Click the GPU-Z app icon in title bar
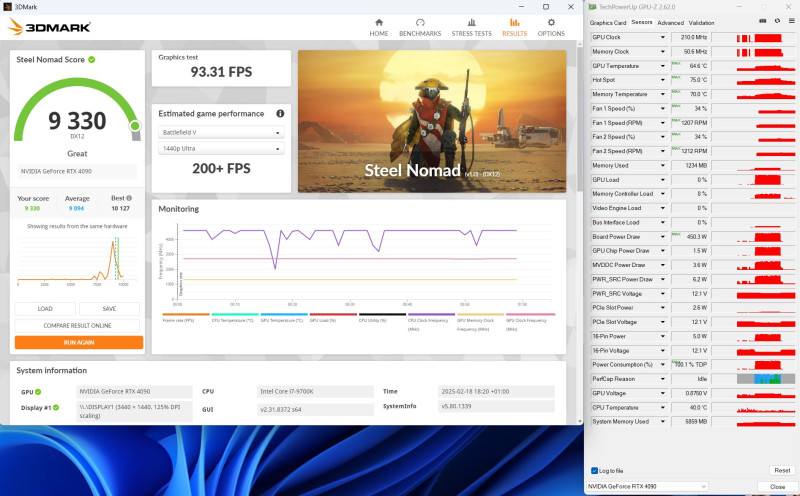 592,7
